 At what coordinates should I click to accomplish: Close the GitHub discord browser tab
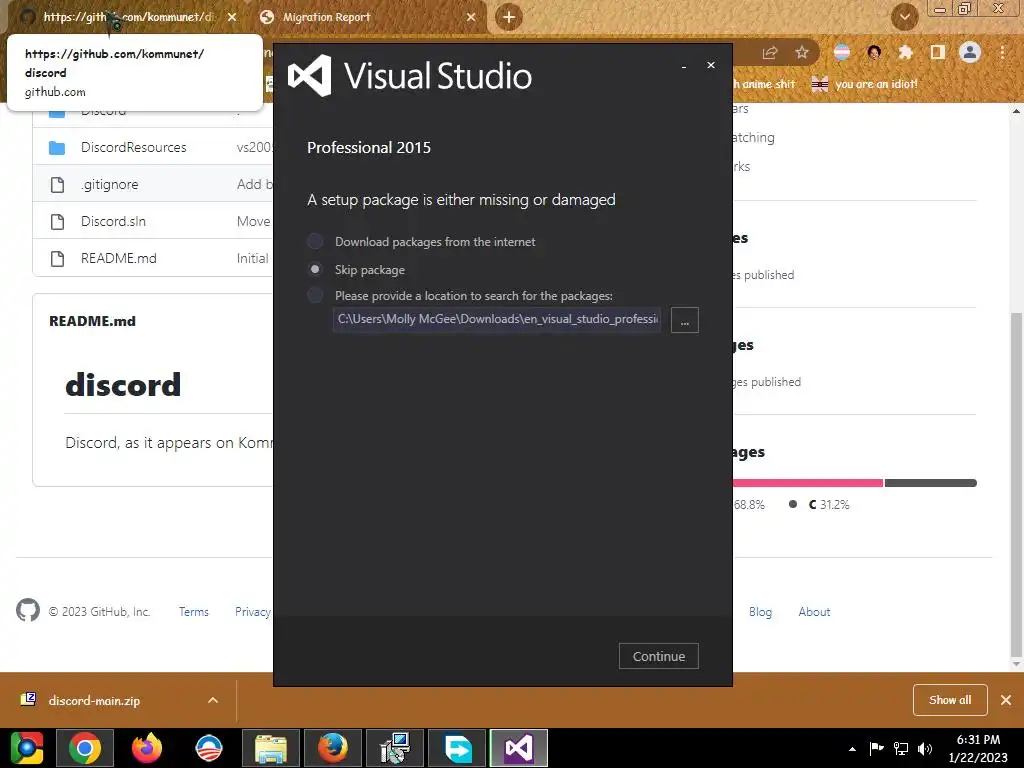[x=232, y=17]
